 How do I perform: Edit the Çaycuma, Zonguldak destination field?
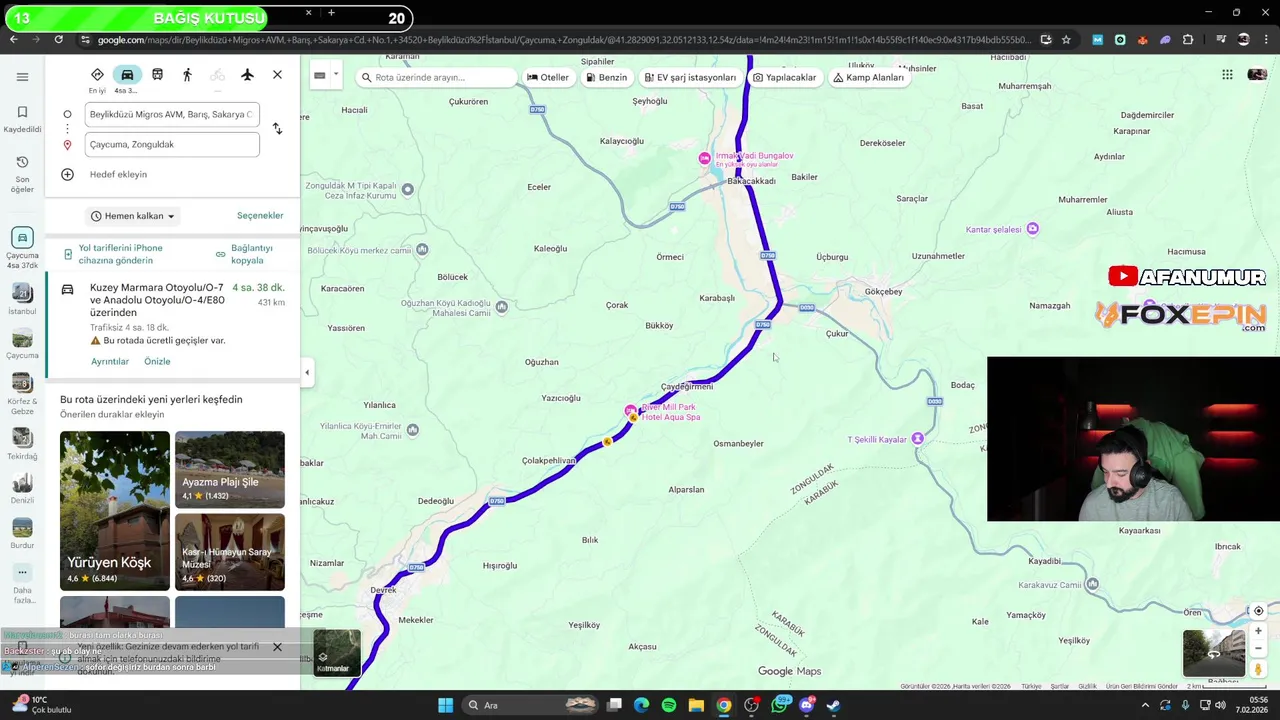click(x=172, y=144)
